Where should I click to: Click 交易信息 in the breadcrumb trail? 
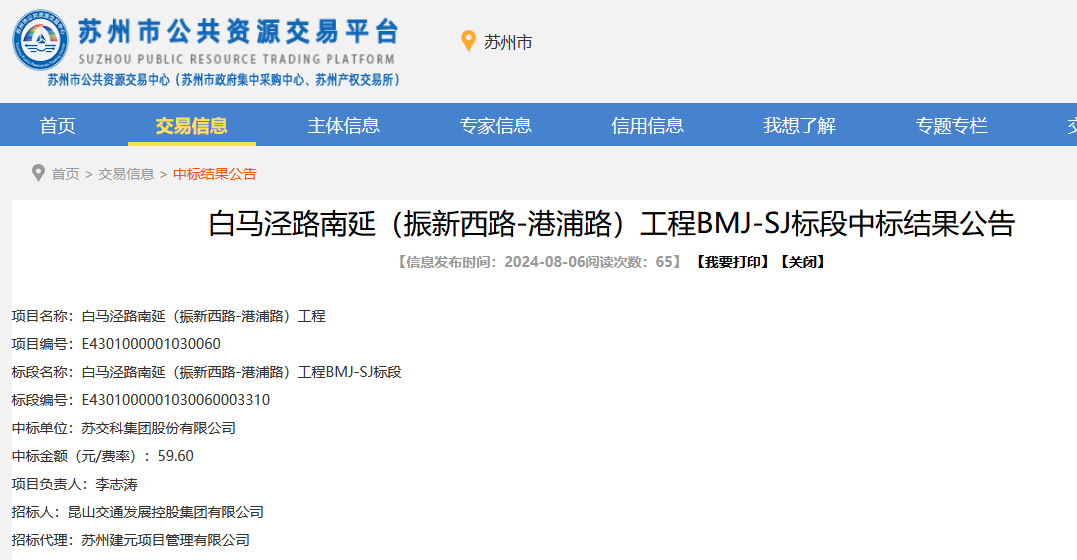(x=126, y=174)
